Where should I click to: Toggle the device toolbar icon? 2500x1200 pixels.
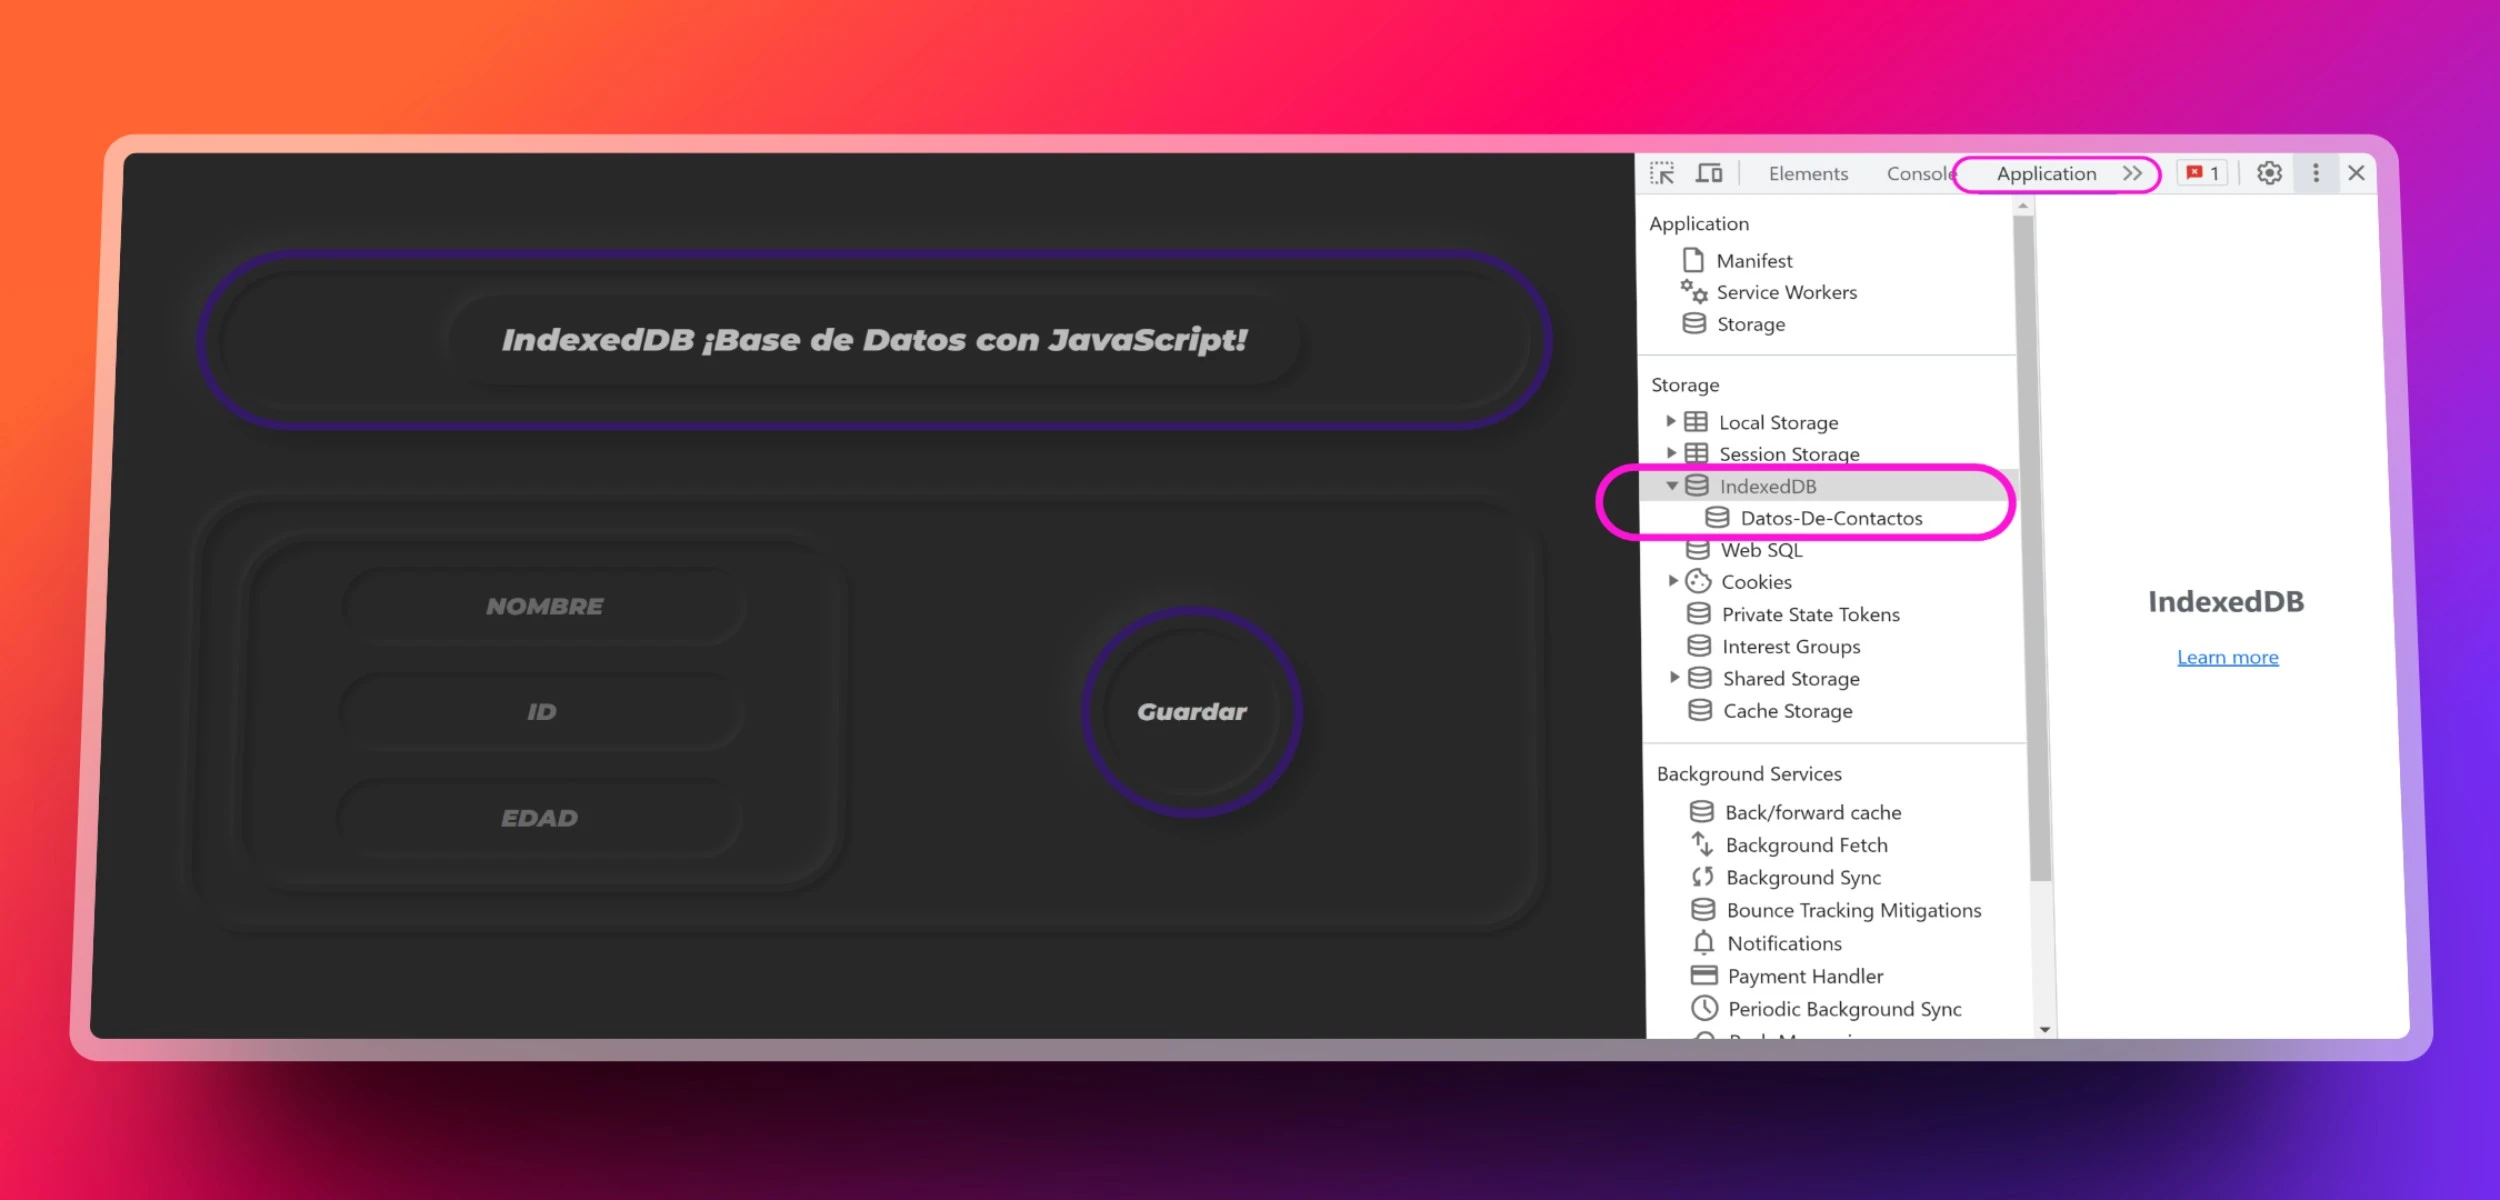1710,173
